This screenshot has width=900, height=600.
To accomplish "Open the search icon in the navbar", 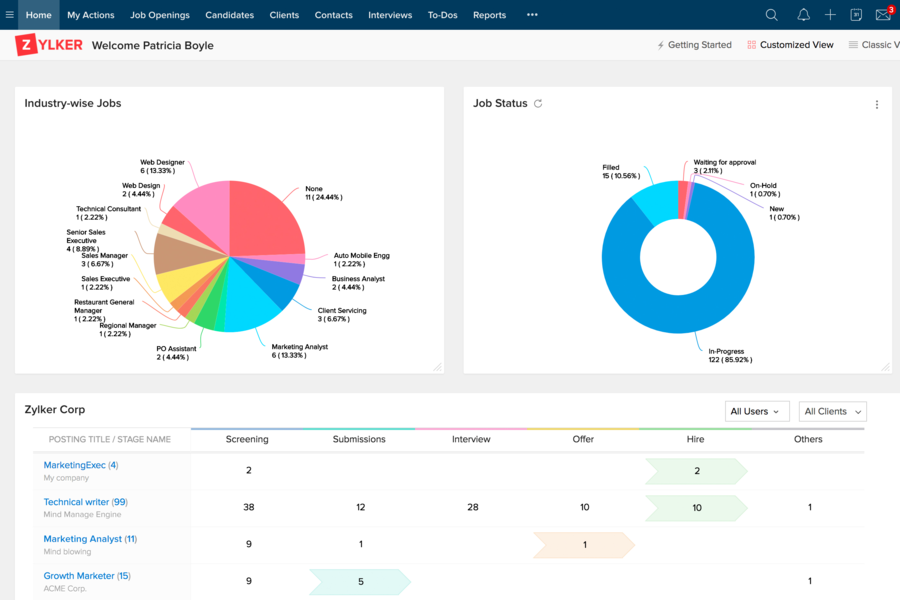I will pos(770,15).
